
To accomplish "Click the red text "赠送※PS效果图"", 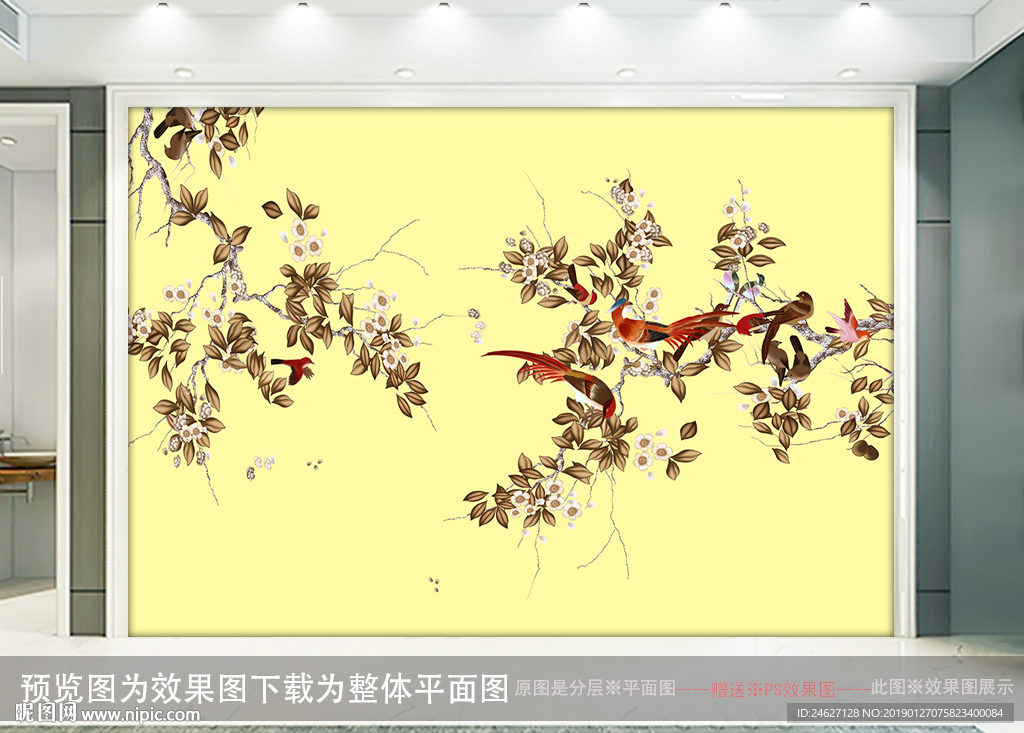I will [x=773, y=689].
